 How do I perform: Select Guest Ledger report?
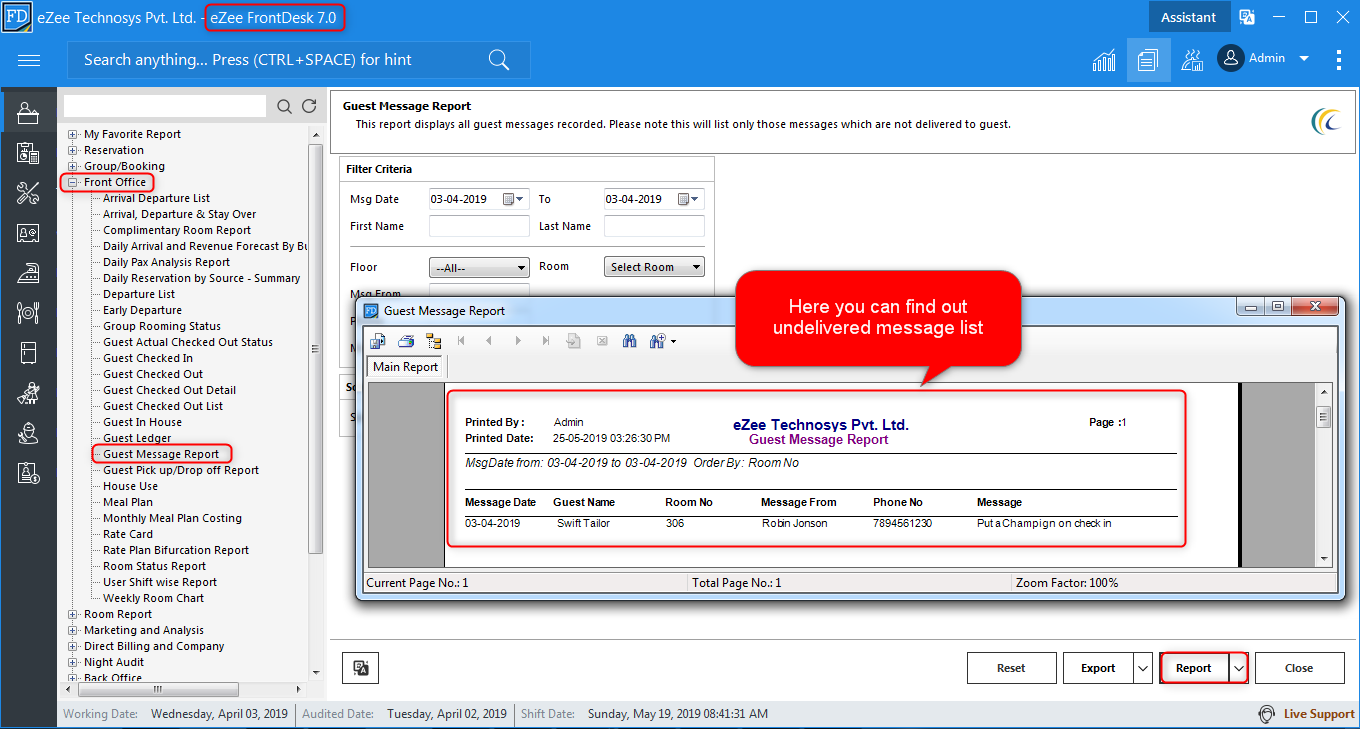(x=137, y=438)
